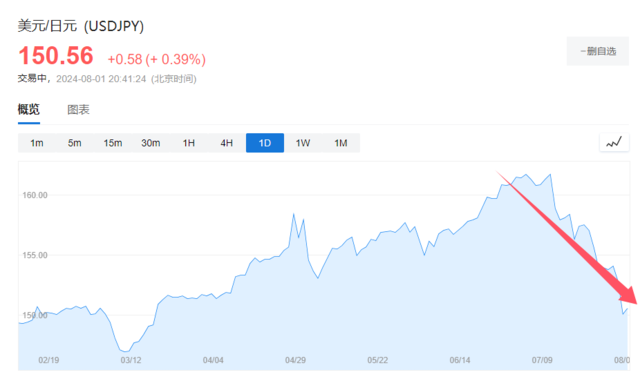Image resolution: width=640 pixels, height=379 pixels.
Task: Switch to the 图表 chart tab
Action: (78, 109)
